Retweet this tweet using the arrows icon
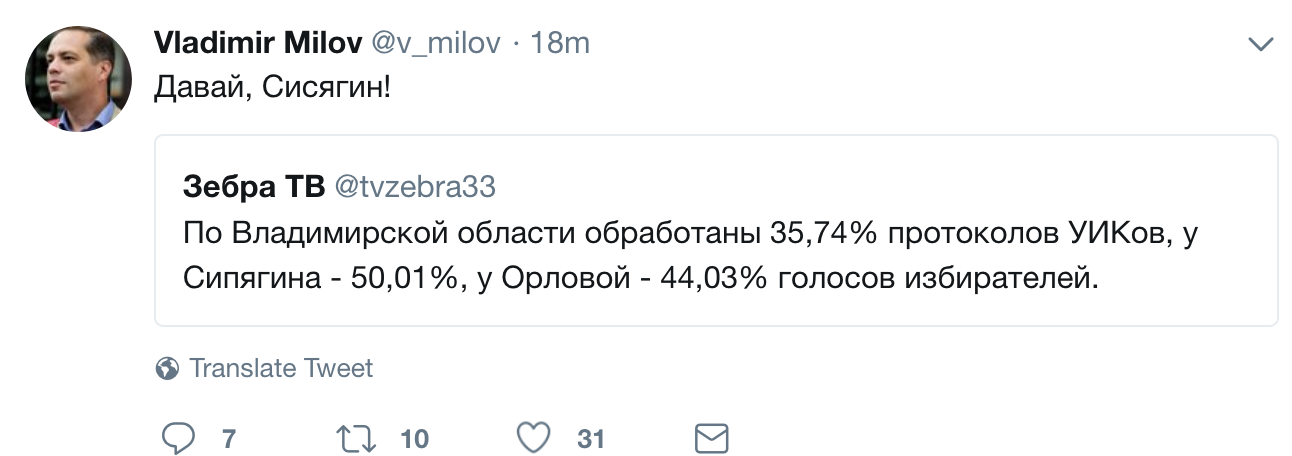1292x456 pixels. click(x=357, y=438)
